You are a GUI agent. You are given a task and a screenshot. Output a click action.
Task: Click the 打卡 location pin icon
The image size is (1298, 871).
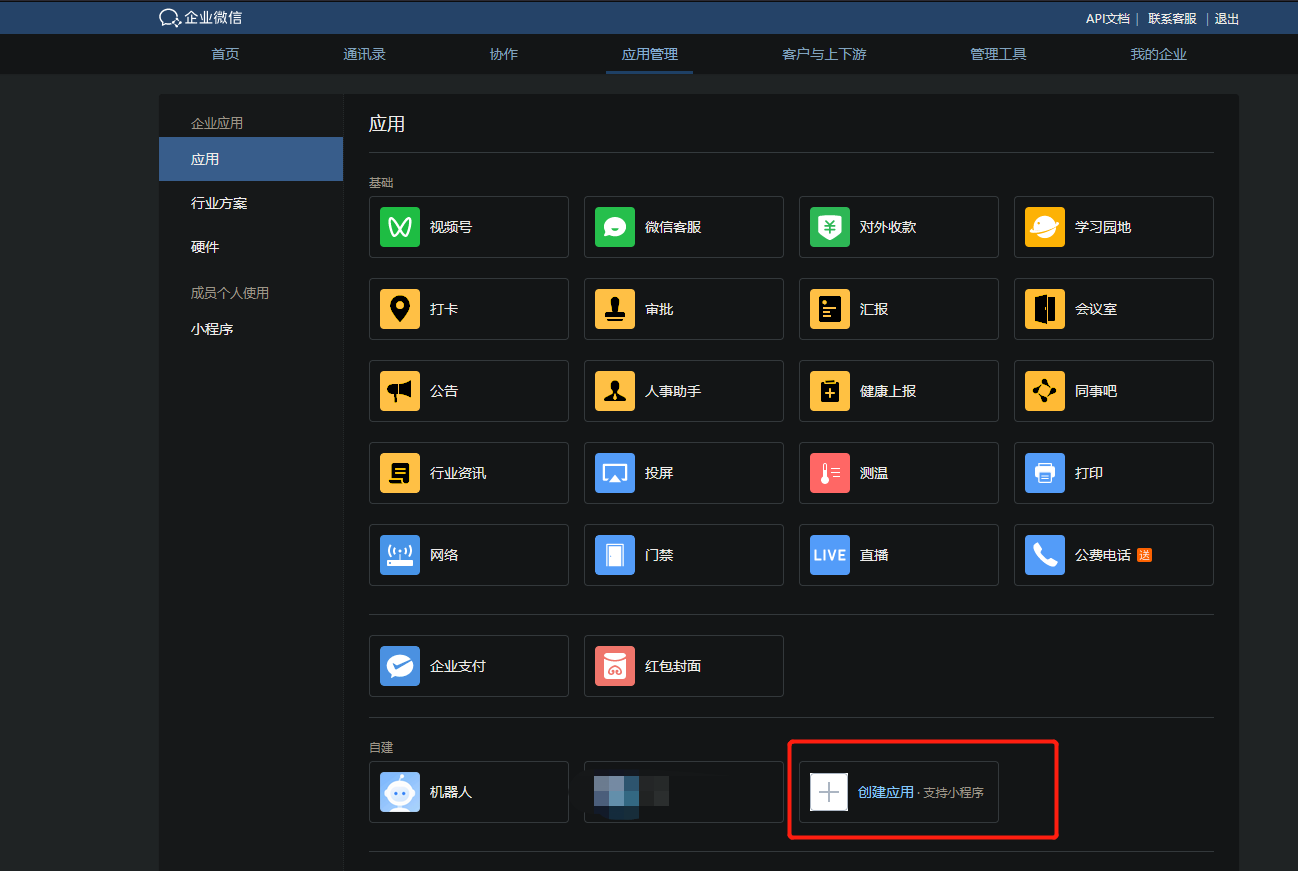click(x=400, y=309)
